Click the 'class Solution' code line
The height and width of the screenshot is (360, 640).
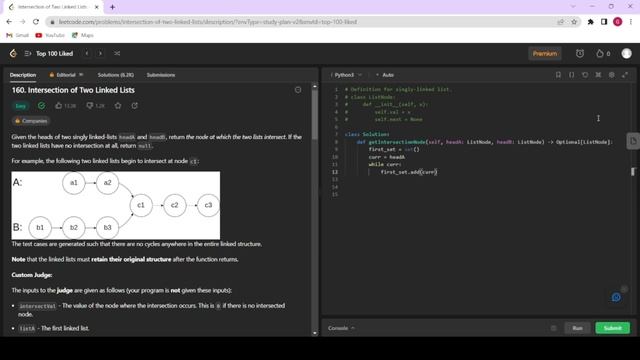(367, 134)
